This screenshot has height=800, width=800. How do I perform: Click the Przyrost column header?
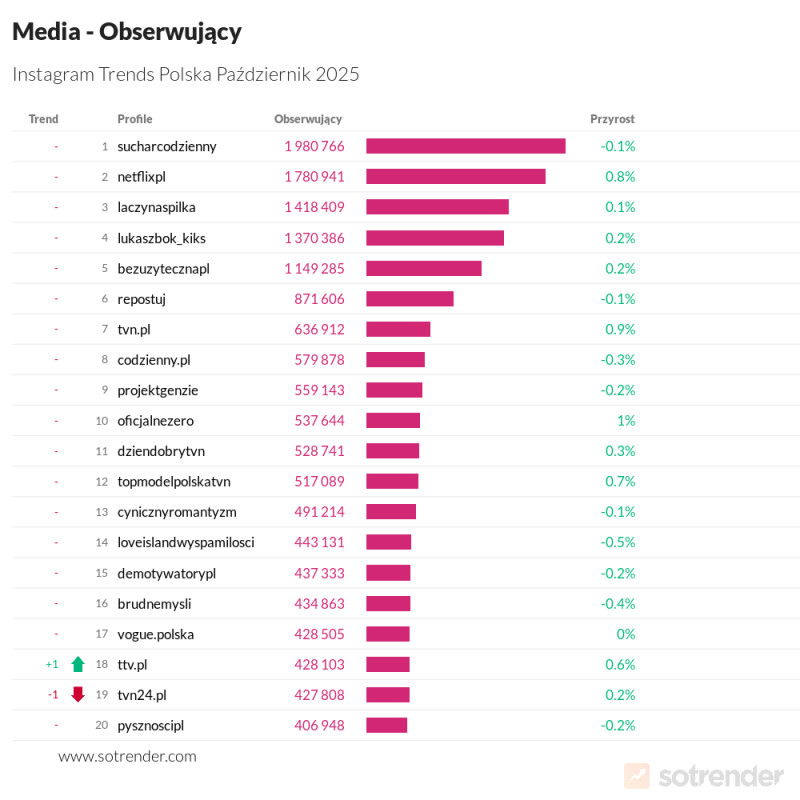click(612, 119)
